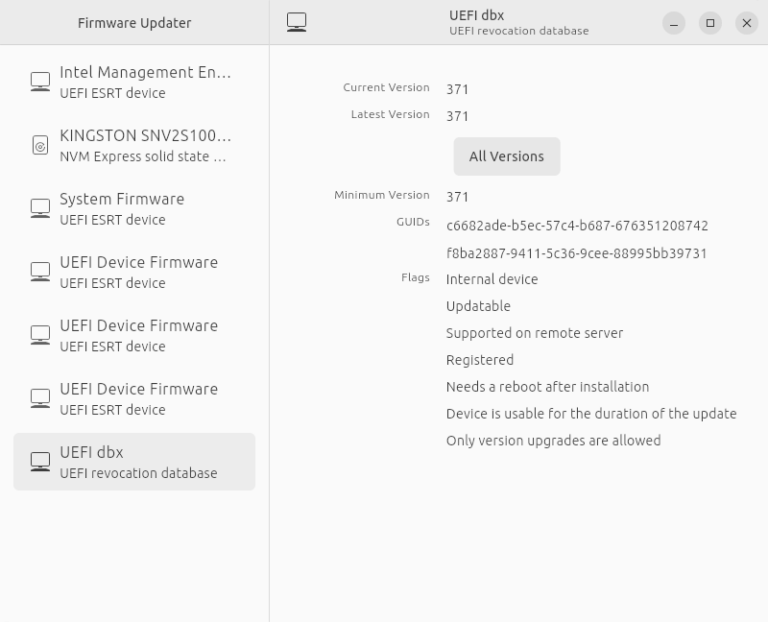Click the KINGSTON SSD drive icon
Screen dimensions: 768x622
coord(40,145)
